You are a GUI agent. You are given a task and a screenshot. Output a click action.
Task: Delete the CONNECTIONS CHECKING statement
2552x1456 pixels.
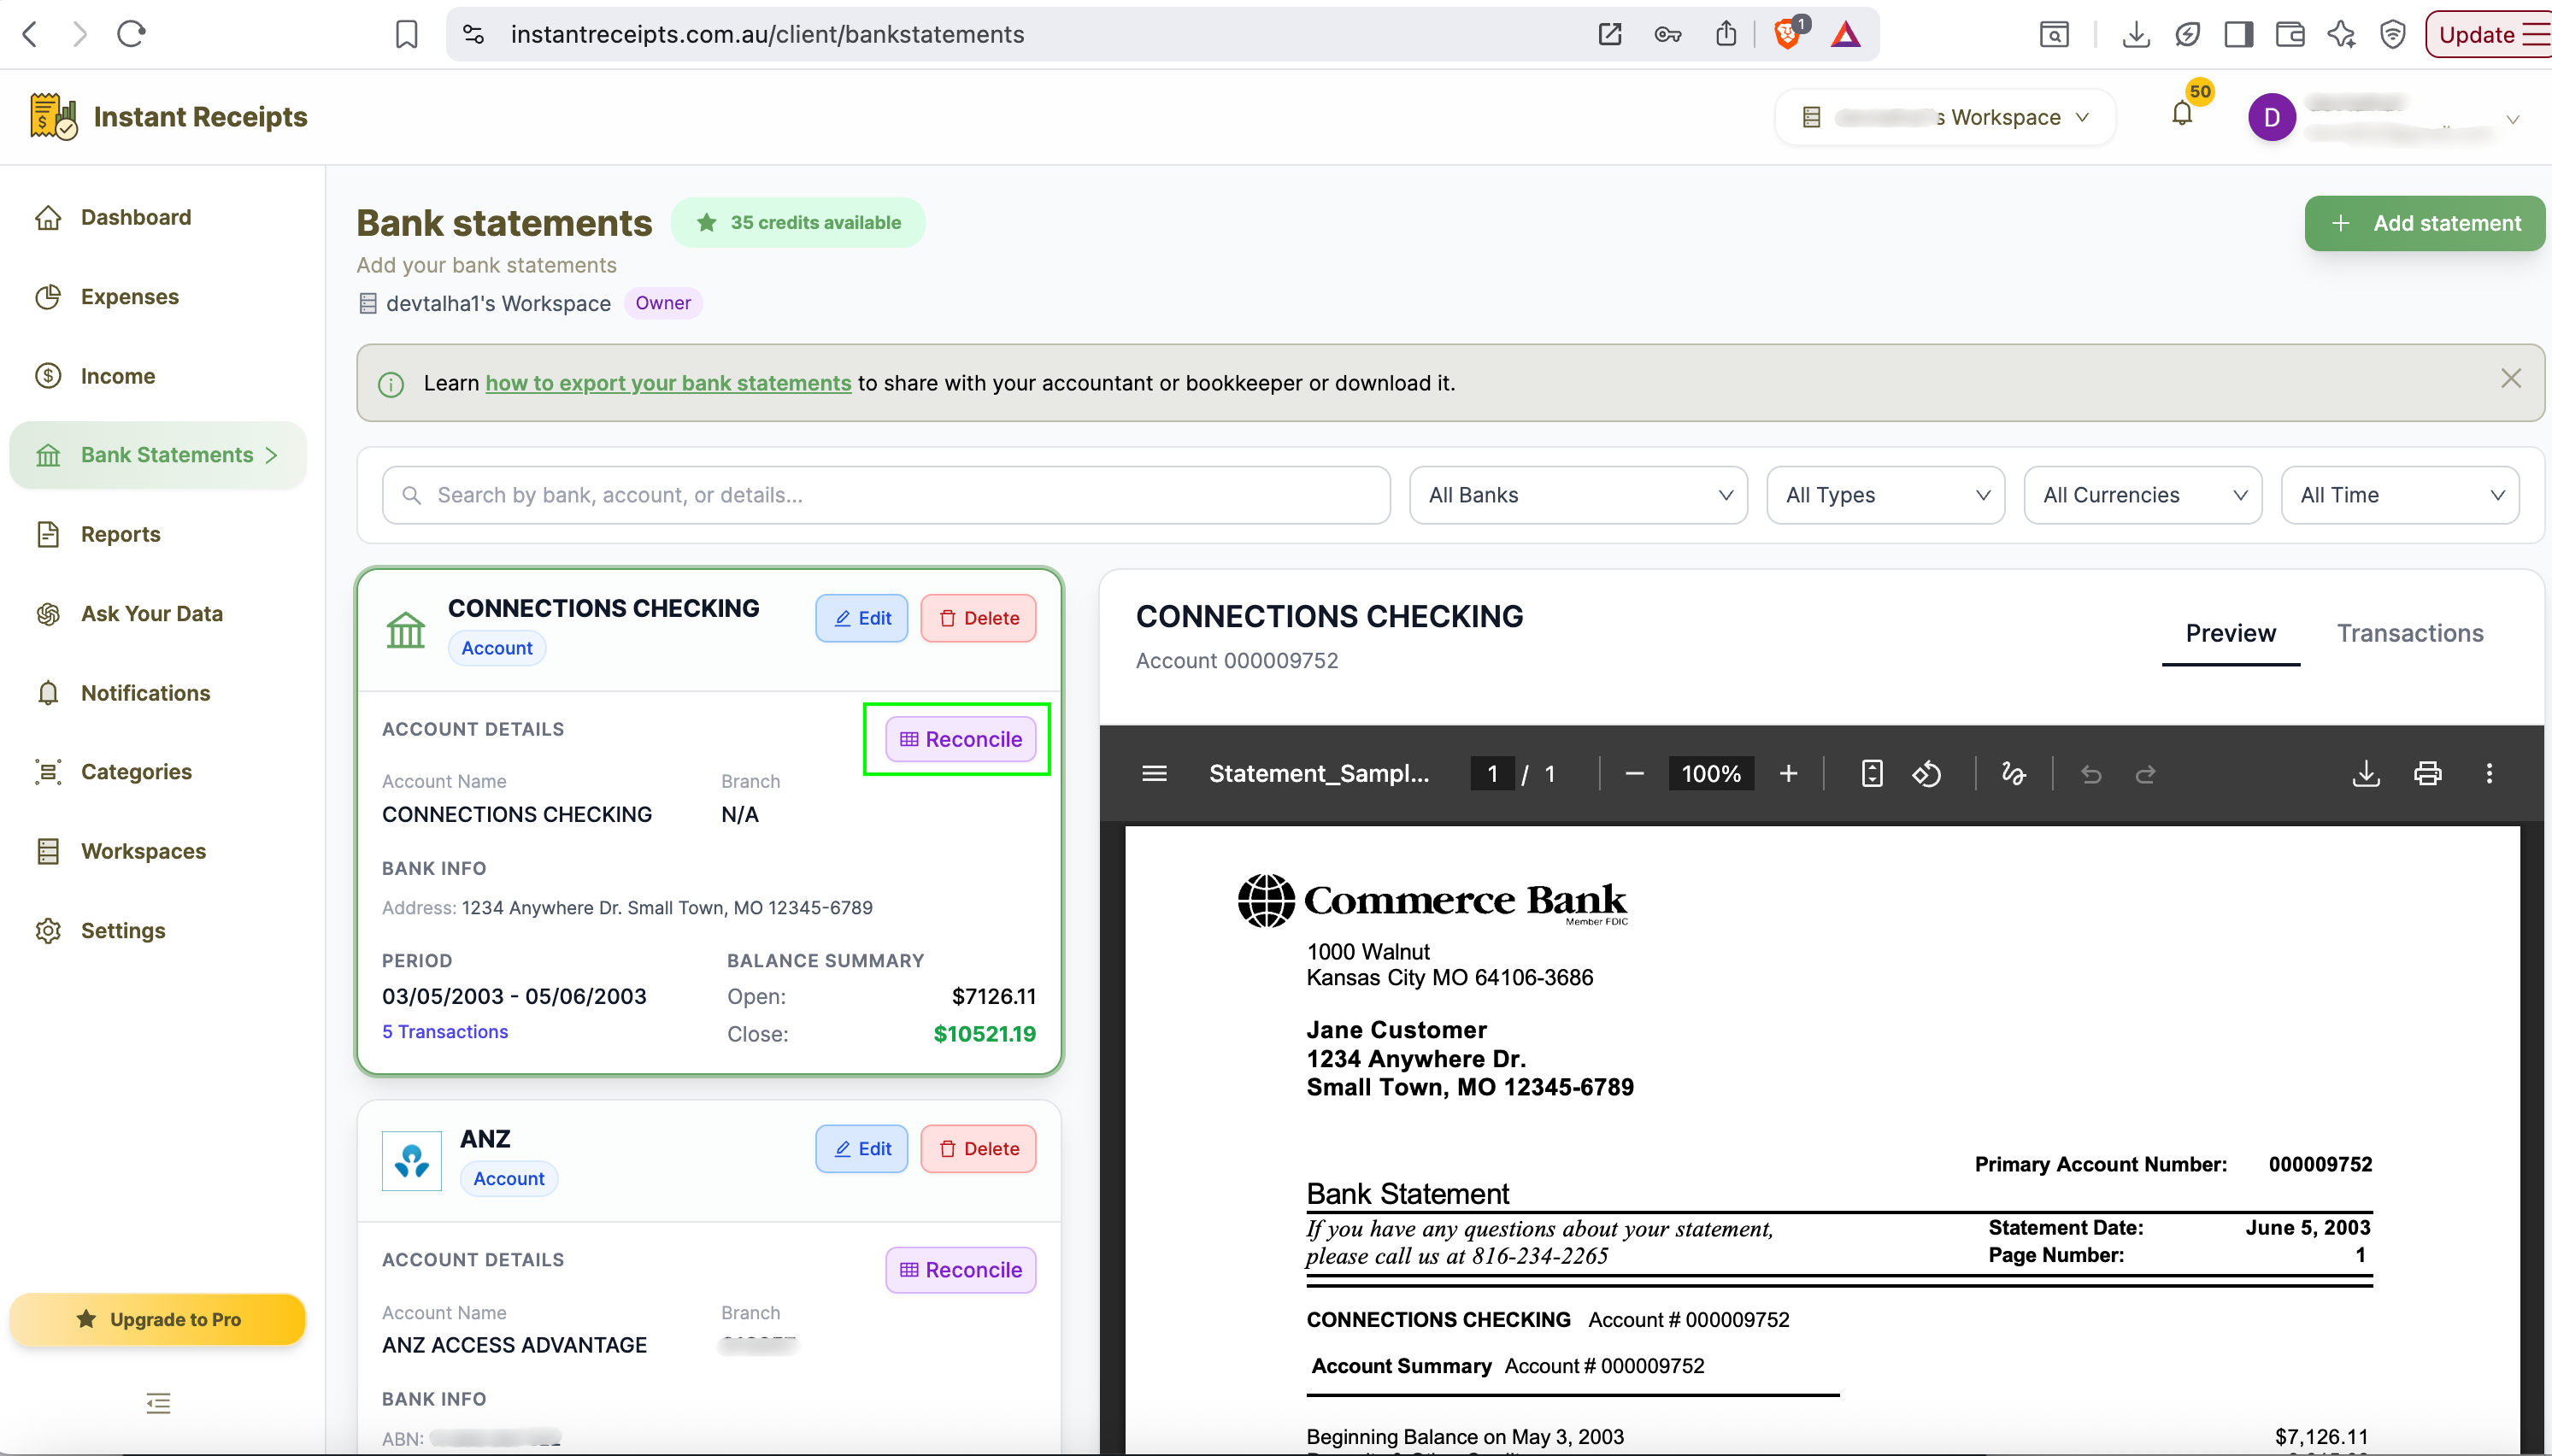[x=978, y=618]
